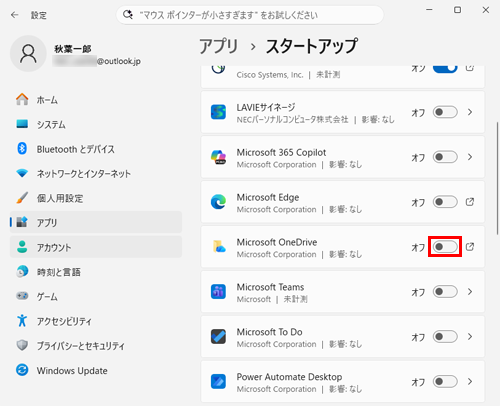
Task: Open Microsoft OneDrive's external link icon
Action: pyautogui.click(x=470, y=247)
